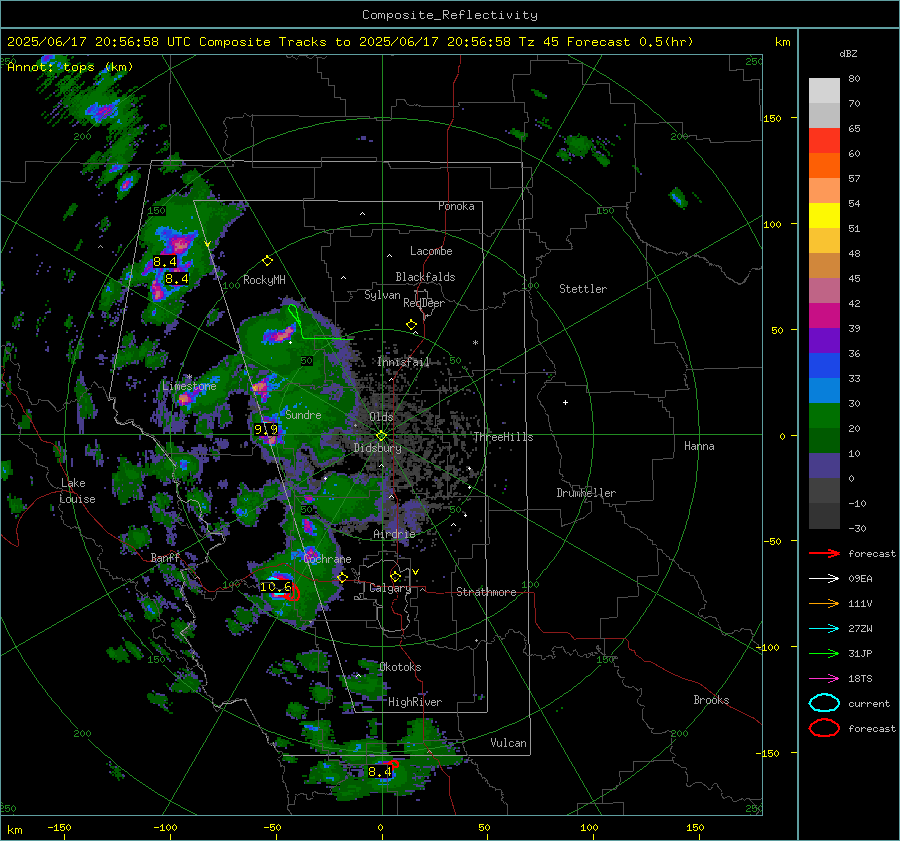This screenshot has width=900, height=841.
Task: Click the Okotoks town label
Action: (x=400, y=667)
